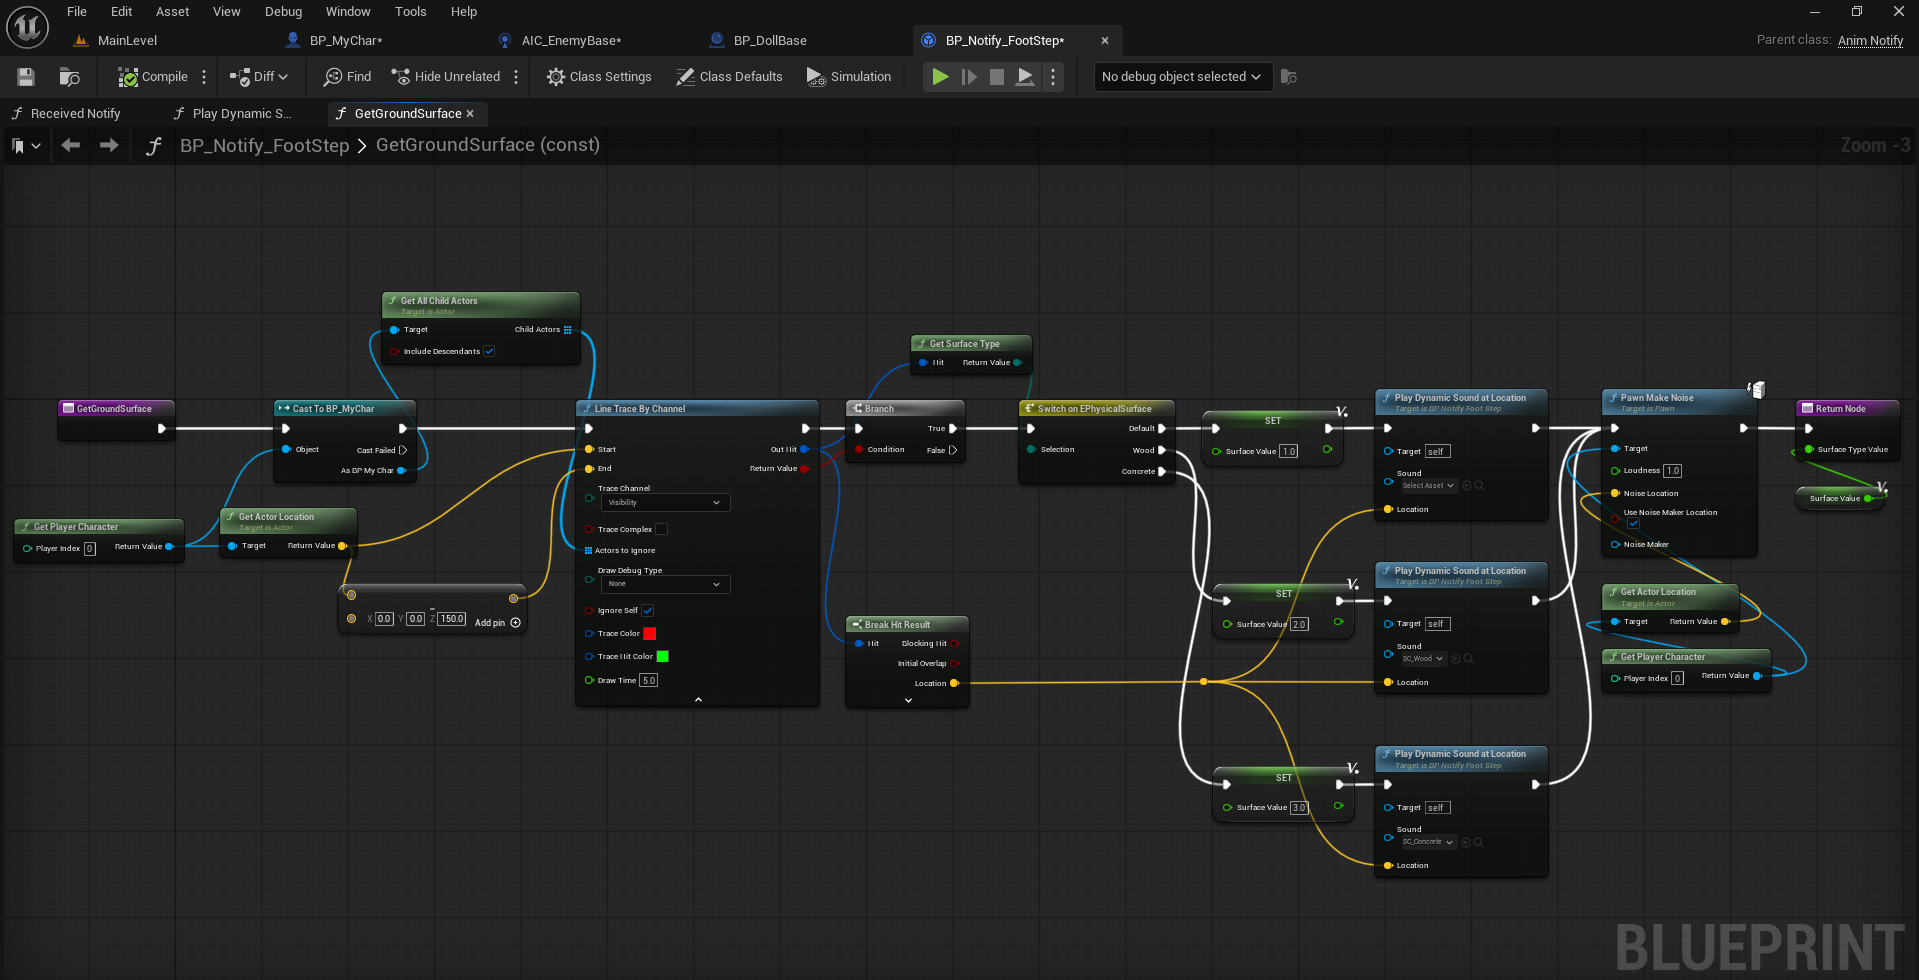Viewport: 1919px width, 980px height.
Task: Click the browse icon beside the SC_Concrete dropdown
Action: (1479, 843)
